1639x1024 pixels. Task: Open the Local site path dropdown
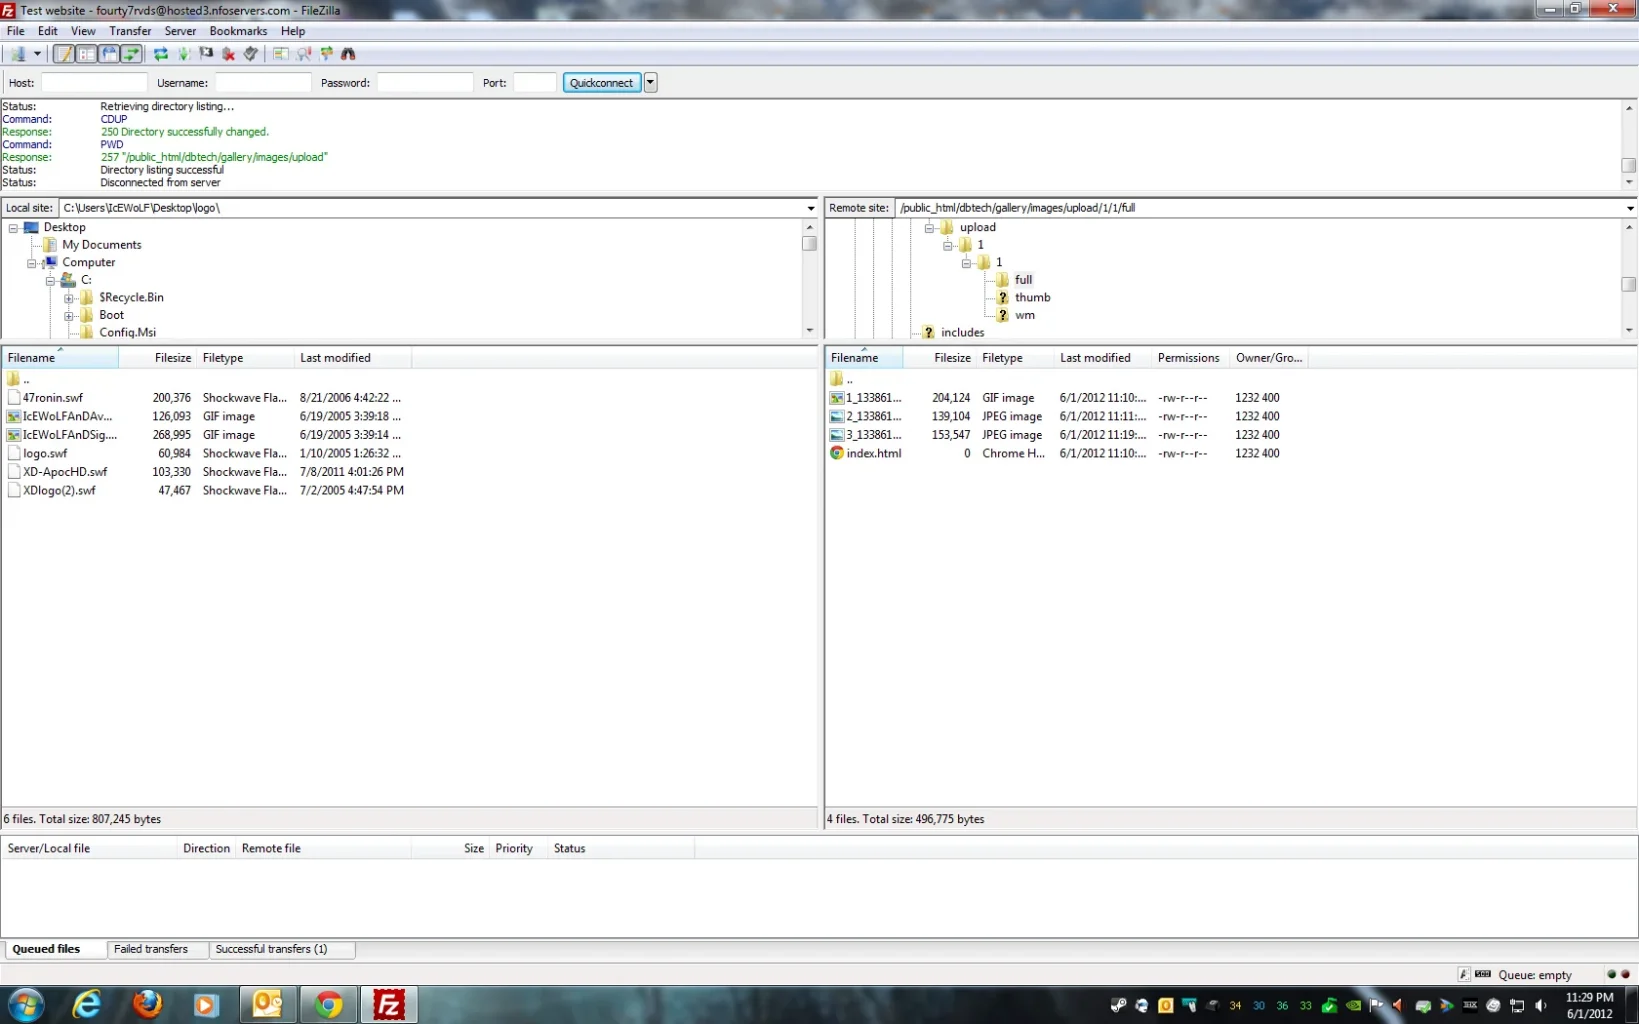[810, 208]
